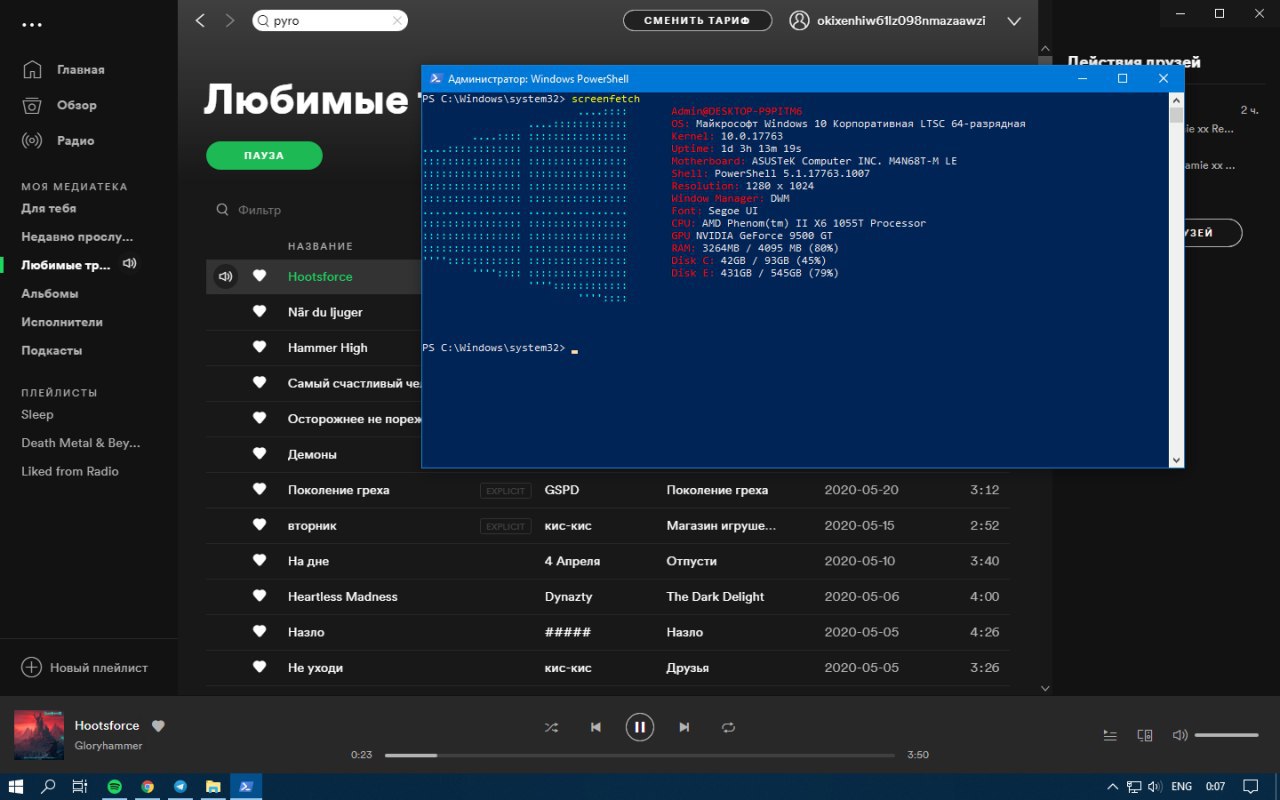Open the Hootsforce album cover thumbnail

(39, 735)
